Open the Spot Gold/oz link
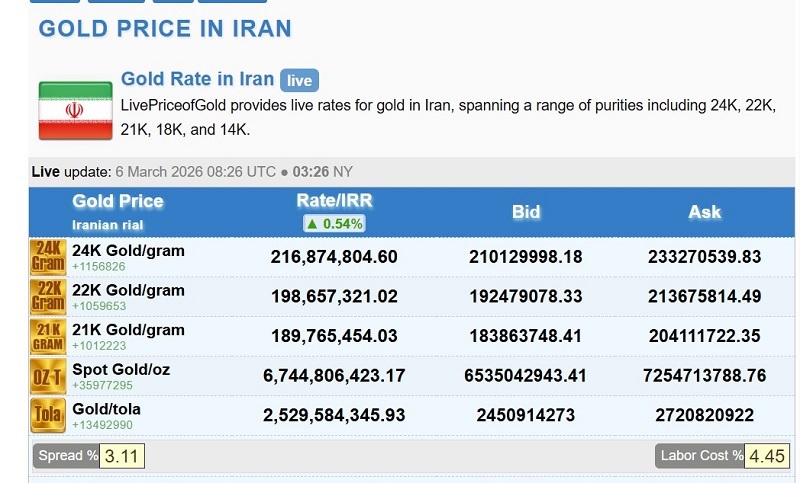Image resolution: width=800 pixels, height=483 pixels. [x=121, y=370]
